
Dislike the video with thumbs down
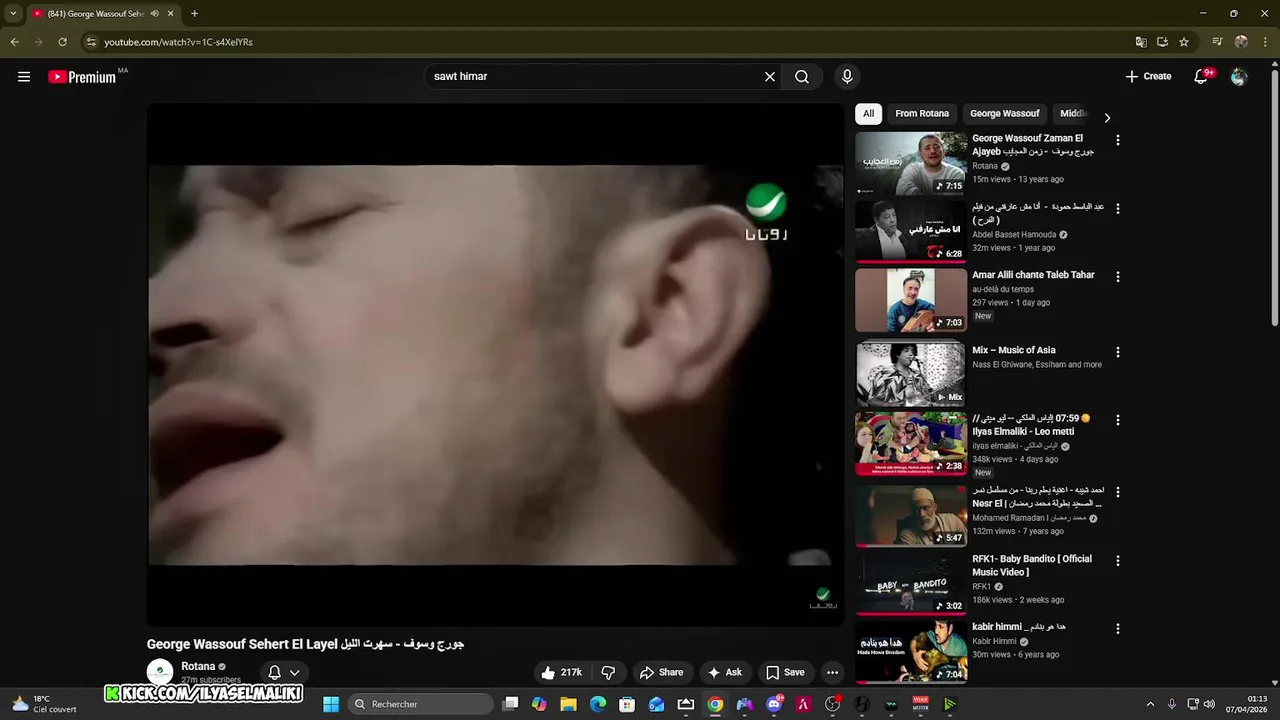[x=607, y=673]
